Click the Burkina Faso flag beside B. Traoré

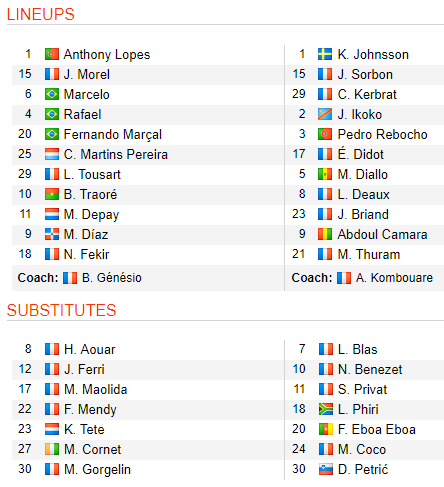(52, 194)
